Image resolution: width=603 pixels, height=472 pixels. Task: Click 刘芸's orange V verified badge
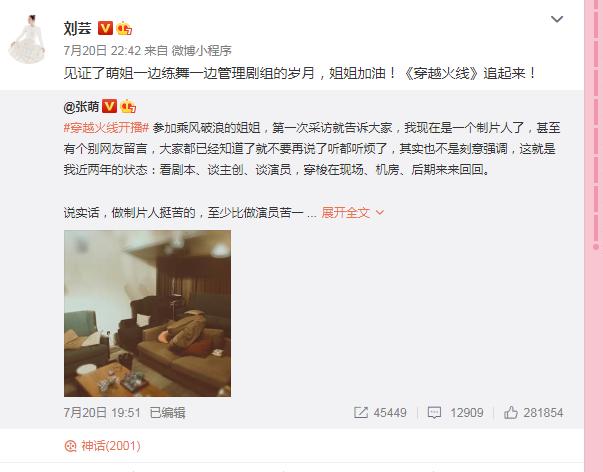(105, 28)
